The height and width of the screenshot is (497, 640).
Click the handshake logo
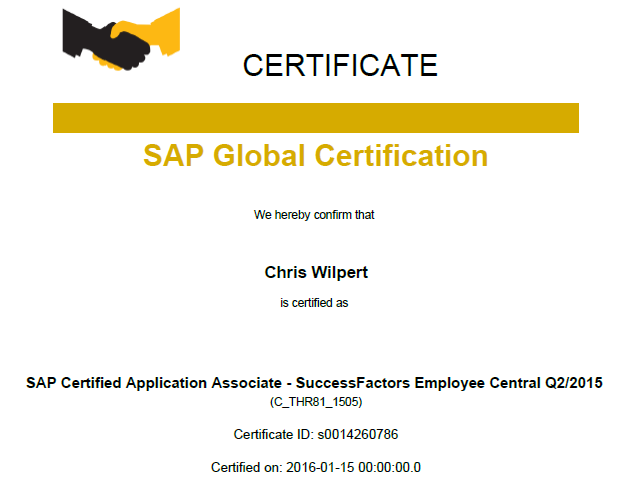point(121,39)
